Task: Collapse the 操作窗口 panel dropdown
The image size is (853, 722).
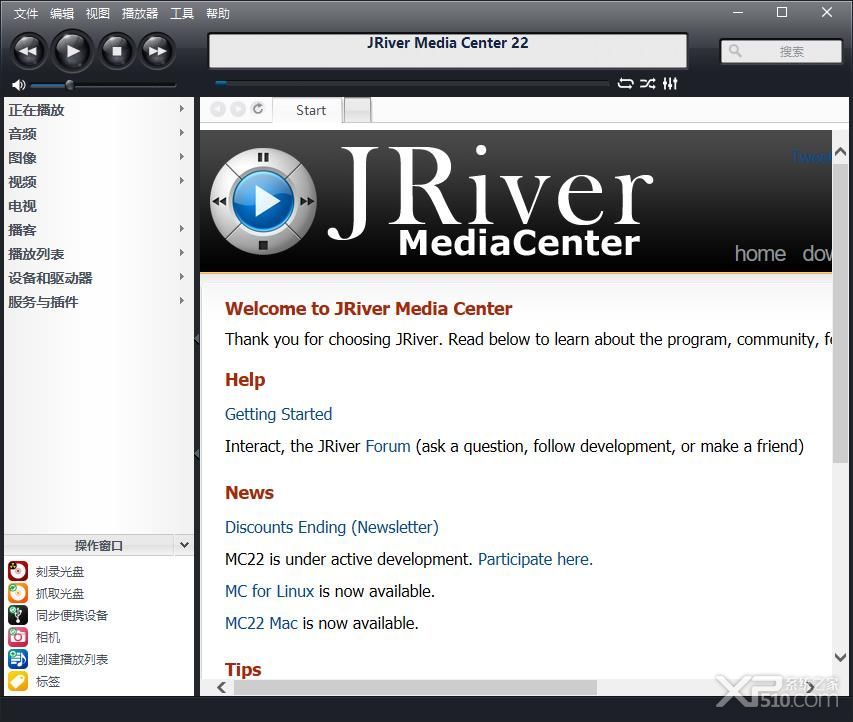Action: click(184, 545)
